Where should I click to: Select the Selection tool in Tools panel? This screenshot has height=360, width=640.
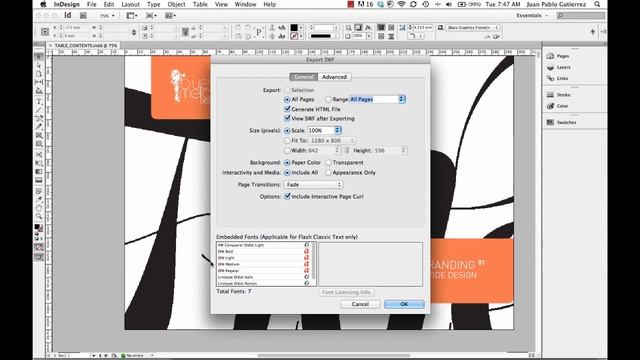pos(39,57)
